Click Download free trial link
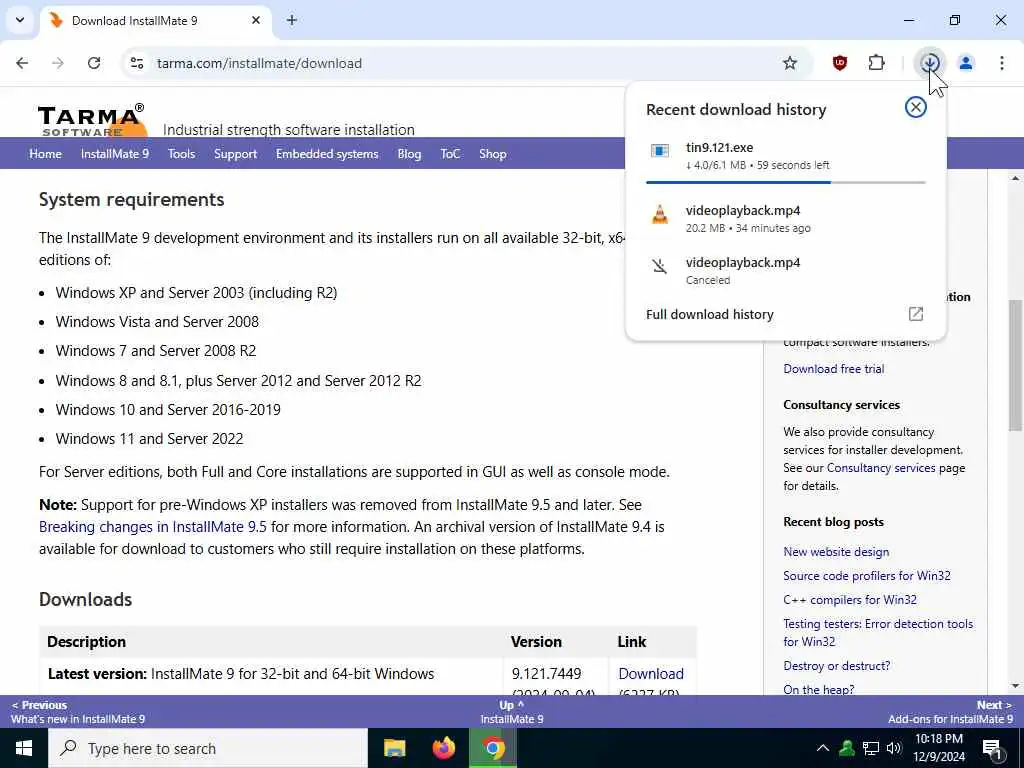The image size is (1024, 768). [834, 369]
